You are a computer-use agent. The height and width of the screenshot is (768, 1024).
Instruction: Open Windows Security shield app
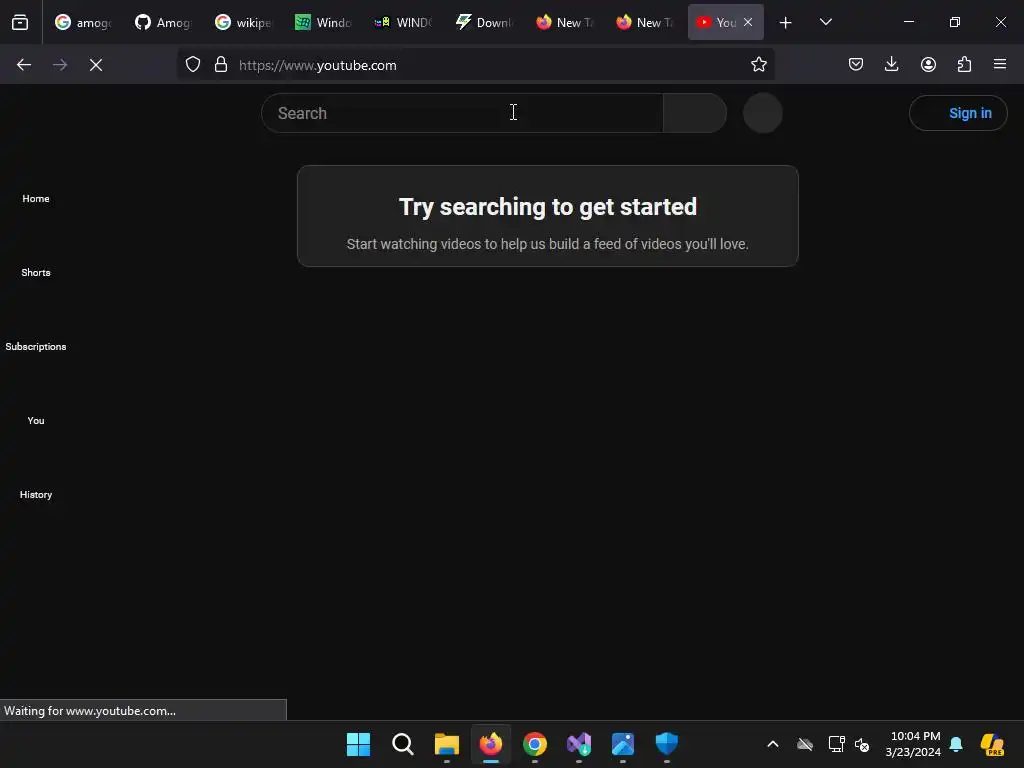point(667,744)
